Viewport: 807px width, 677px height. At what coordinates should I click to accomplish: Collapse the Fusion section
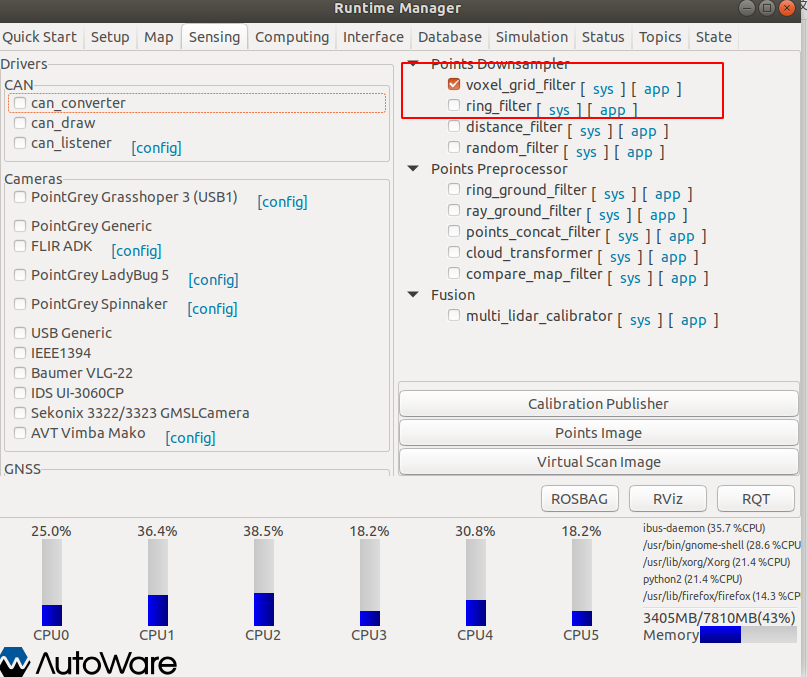click(x=413, y=295)
